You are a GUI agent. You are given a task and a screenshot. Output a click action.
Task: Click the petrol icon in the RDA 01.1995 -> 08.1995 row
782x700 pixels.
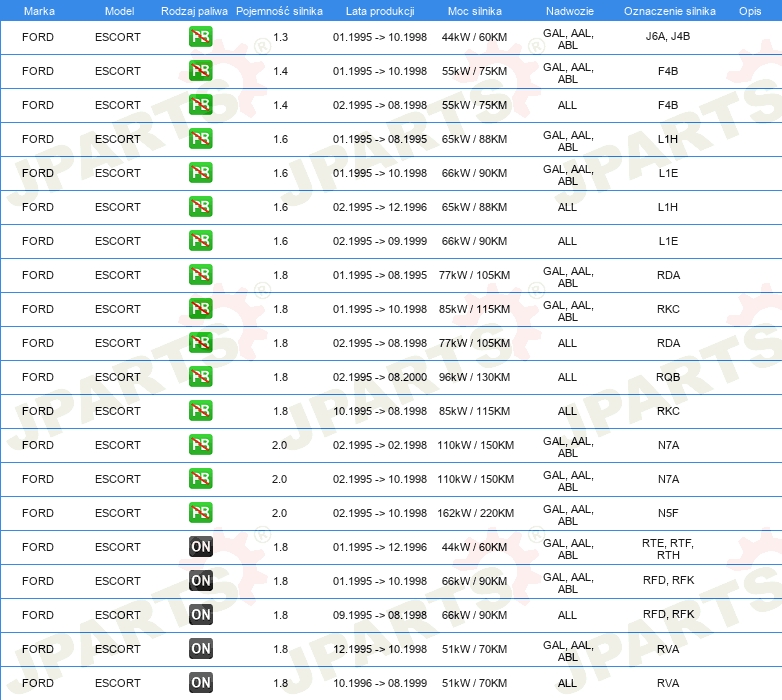200,275
